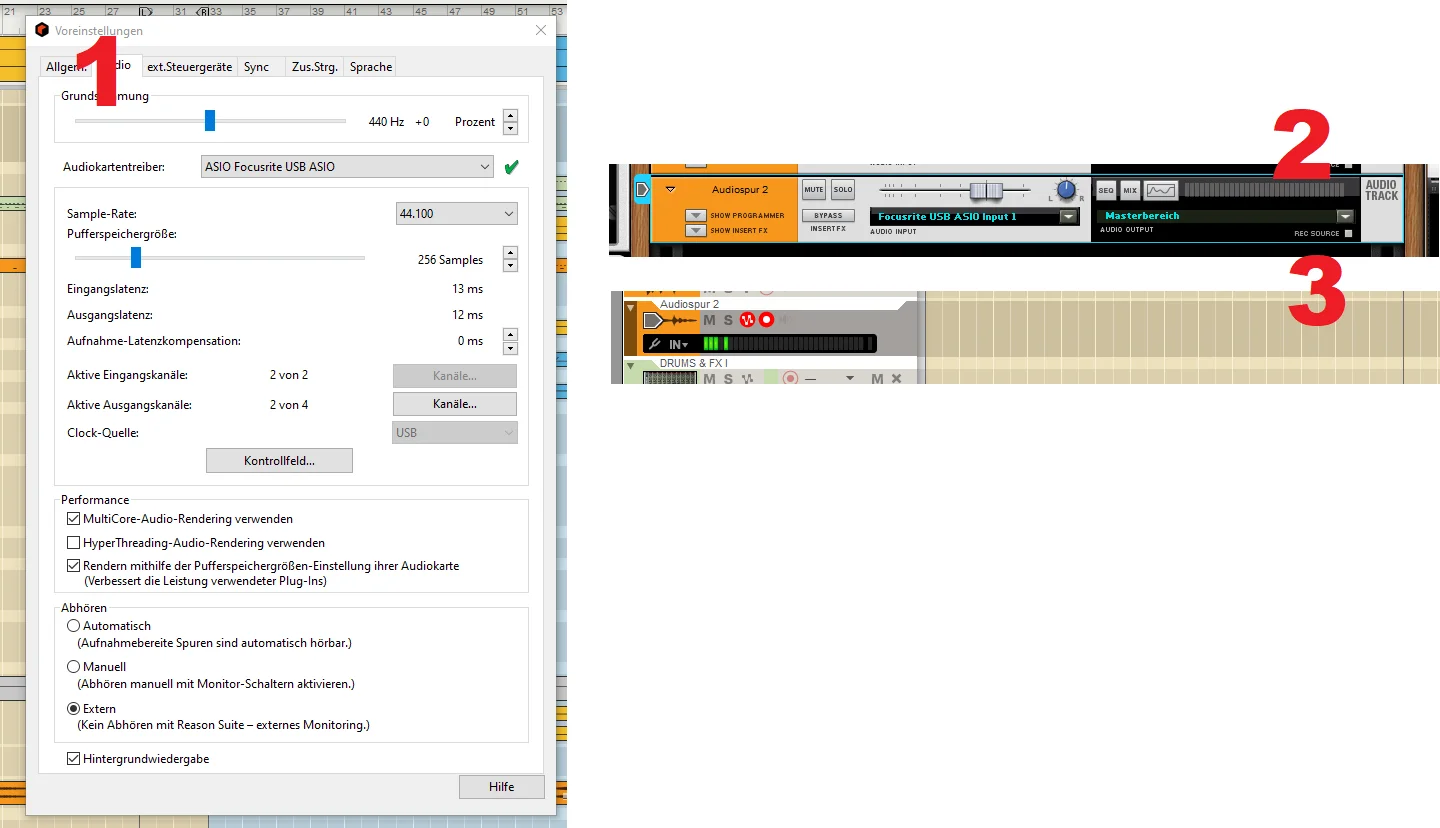Click the left loop locator marker in ruler

pyautogui.click(x=146, y=12)
